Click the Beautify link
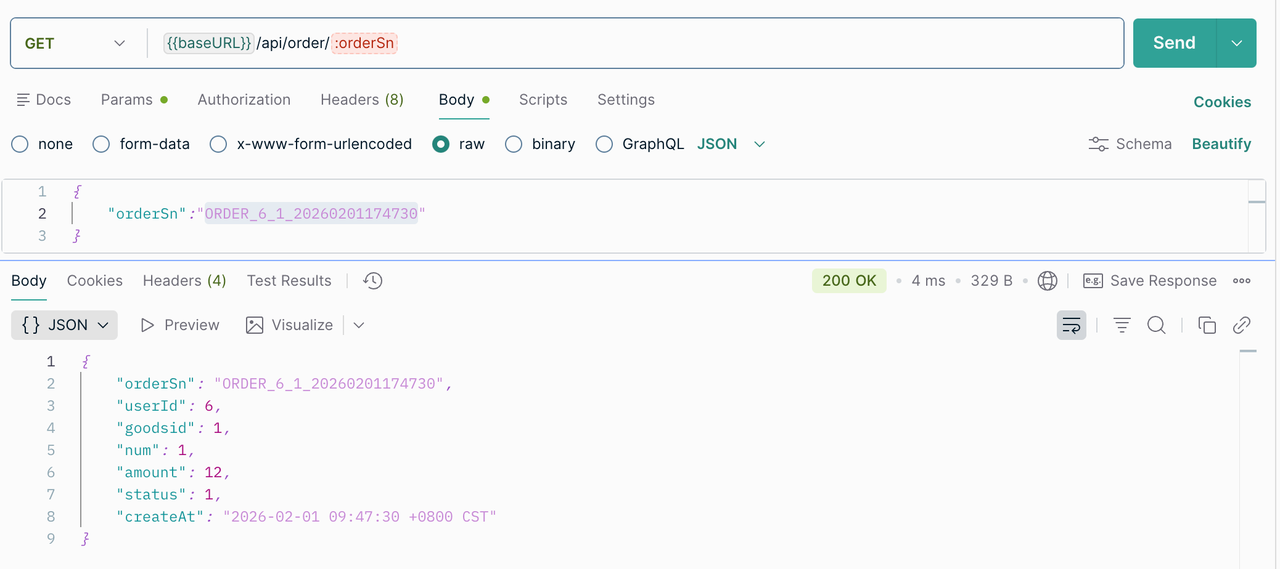Image resolution: width=1280 pixels, height=569 pixels. [1221, 144]
